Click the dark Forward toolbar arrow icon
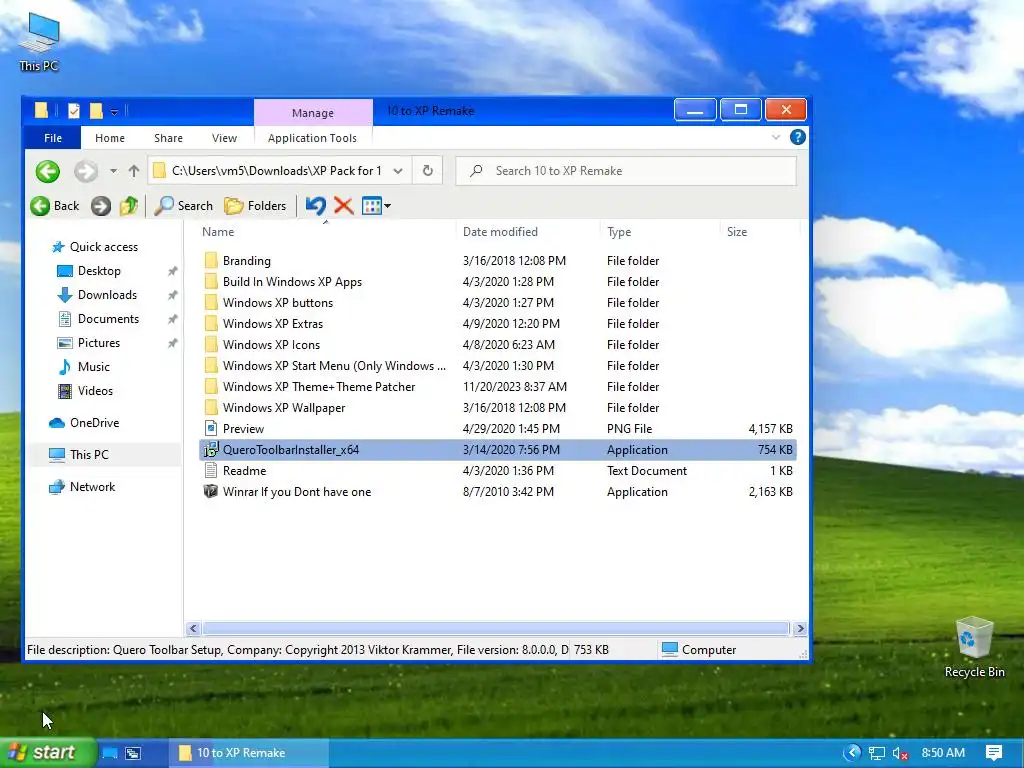Screen dimensions: 1024x768 pyautogui.click(x=101, y=206)
